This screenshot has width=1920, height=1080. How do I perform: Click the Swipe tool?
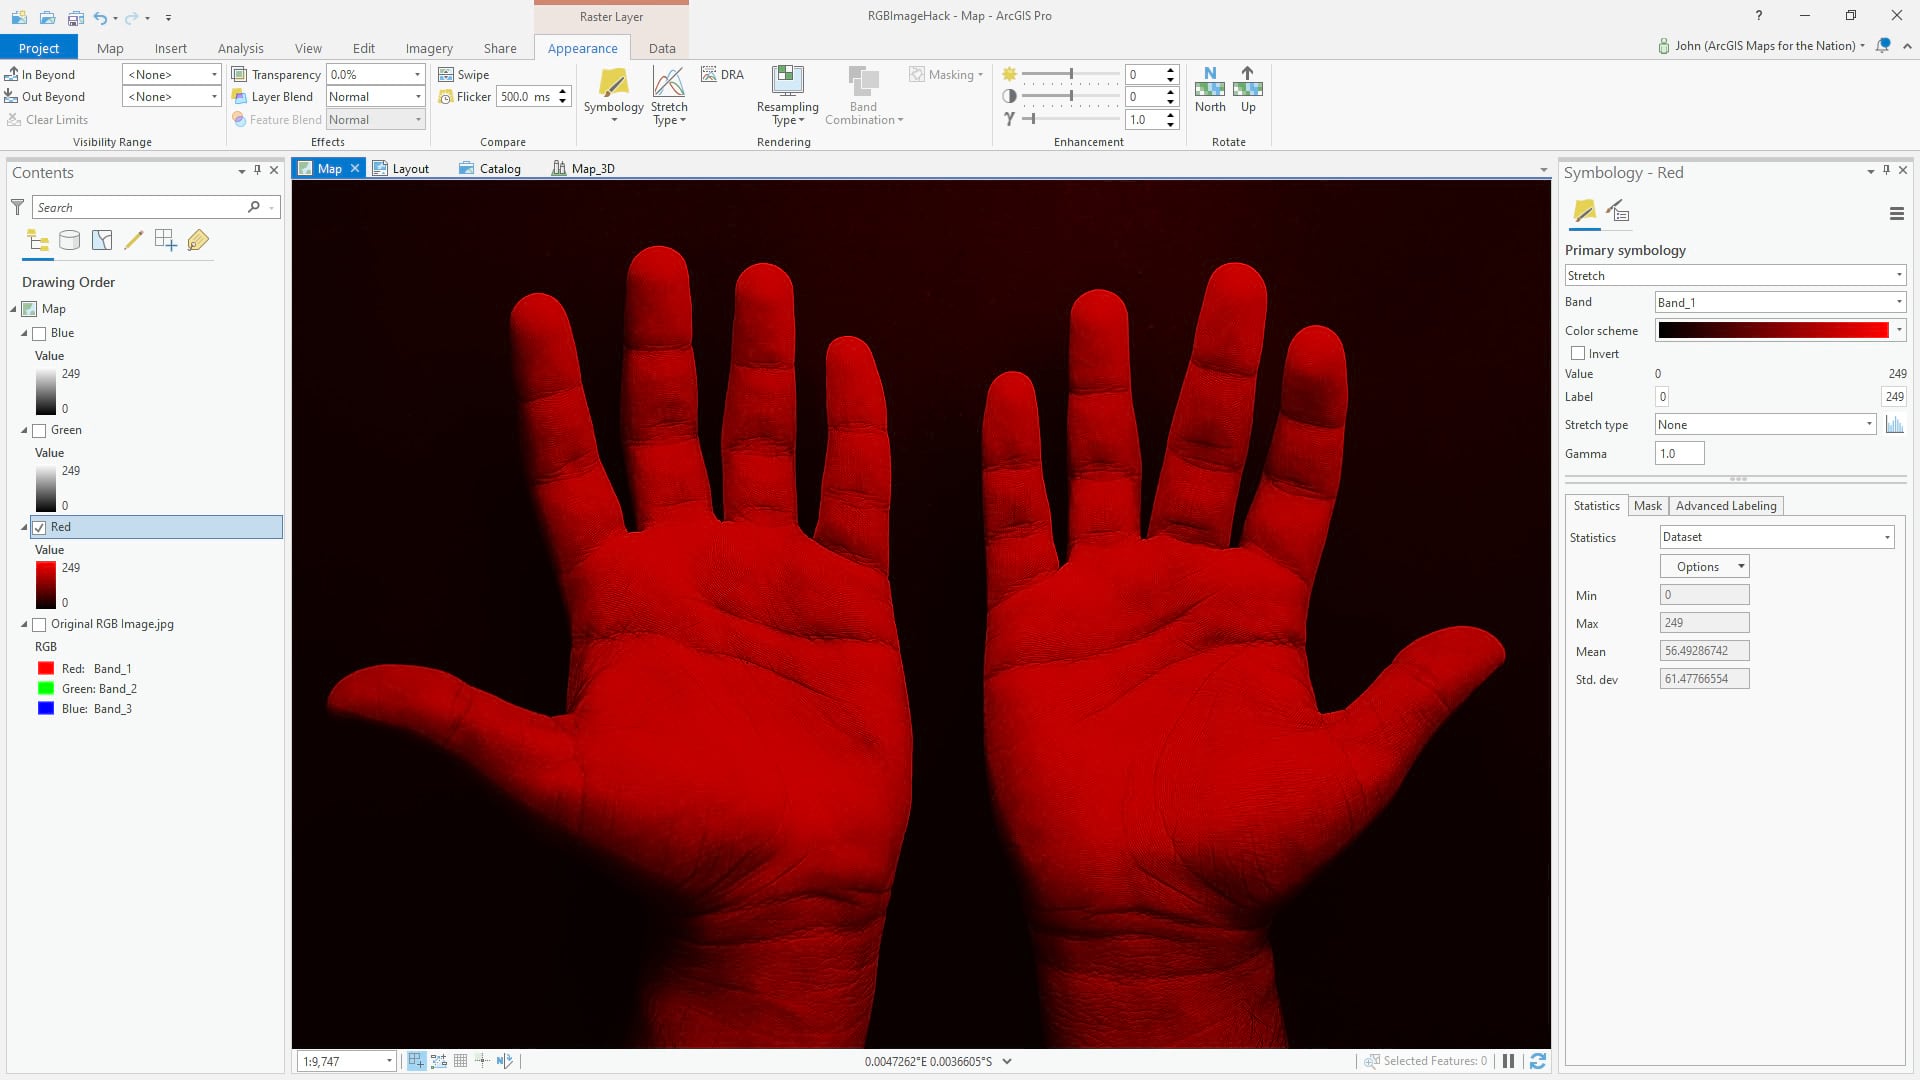click(x=464, y=75)
